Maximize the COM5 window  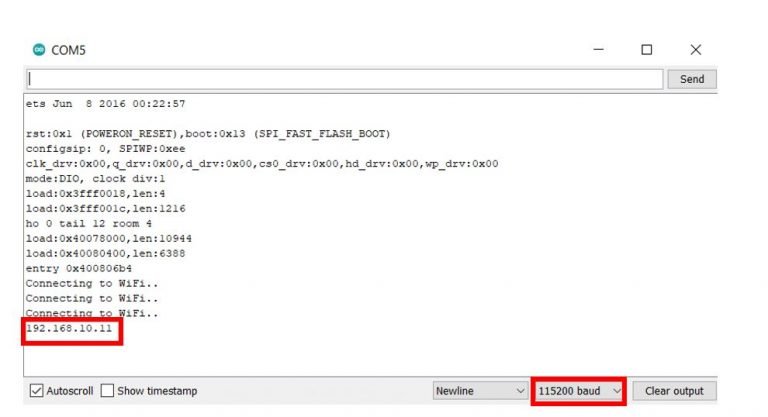(647, 49)
